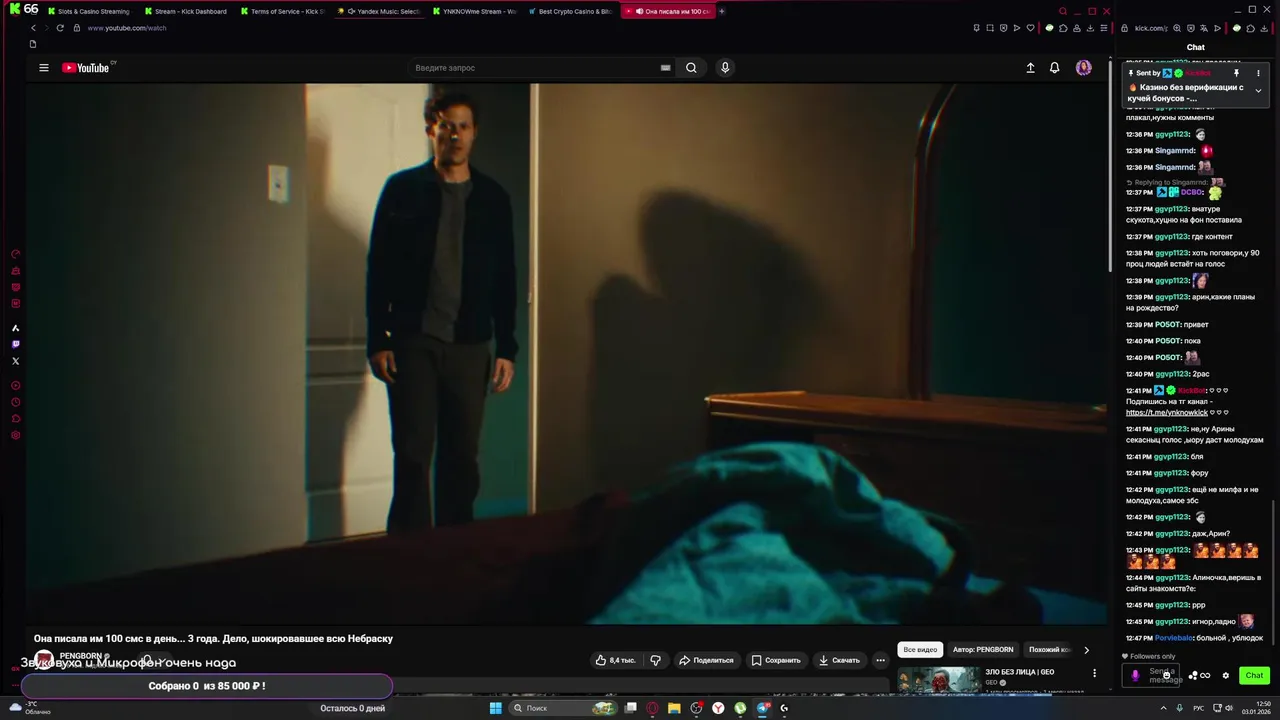Click the X (Twitter) icon in browser sidebar
The height and width of the screenshot is (720, 1280).
(15, 361)
